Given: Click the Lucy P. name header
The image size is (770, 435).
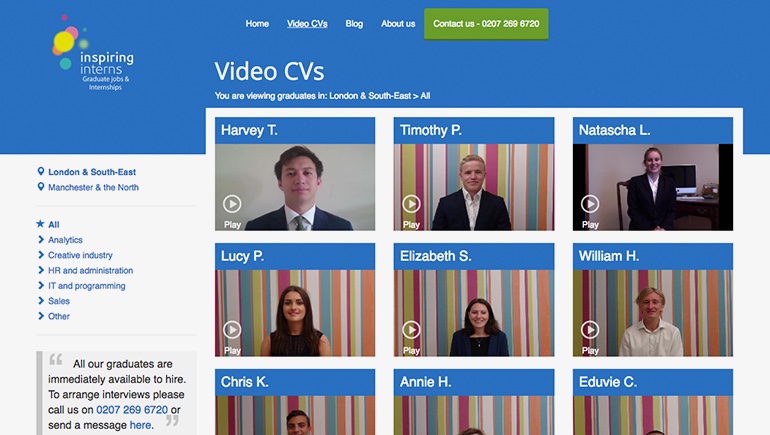Looking at the screenshot, I should pos(295,256).
